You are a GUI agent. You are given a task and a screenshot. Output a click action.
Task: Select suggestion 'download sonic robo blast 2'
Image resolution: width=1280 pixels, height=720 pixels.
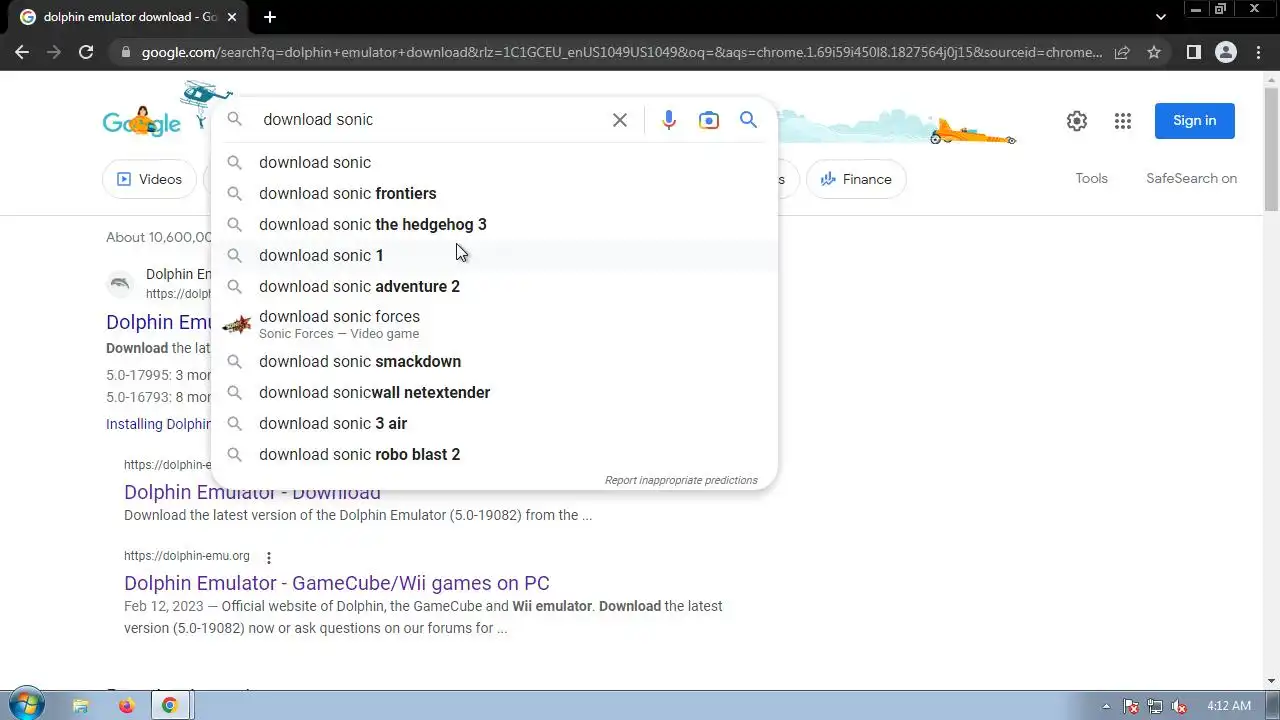[494, 454]
